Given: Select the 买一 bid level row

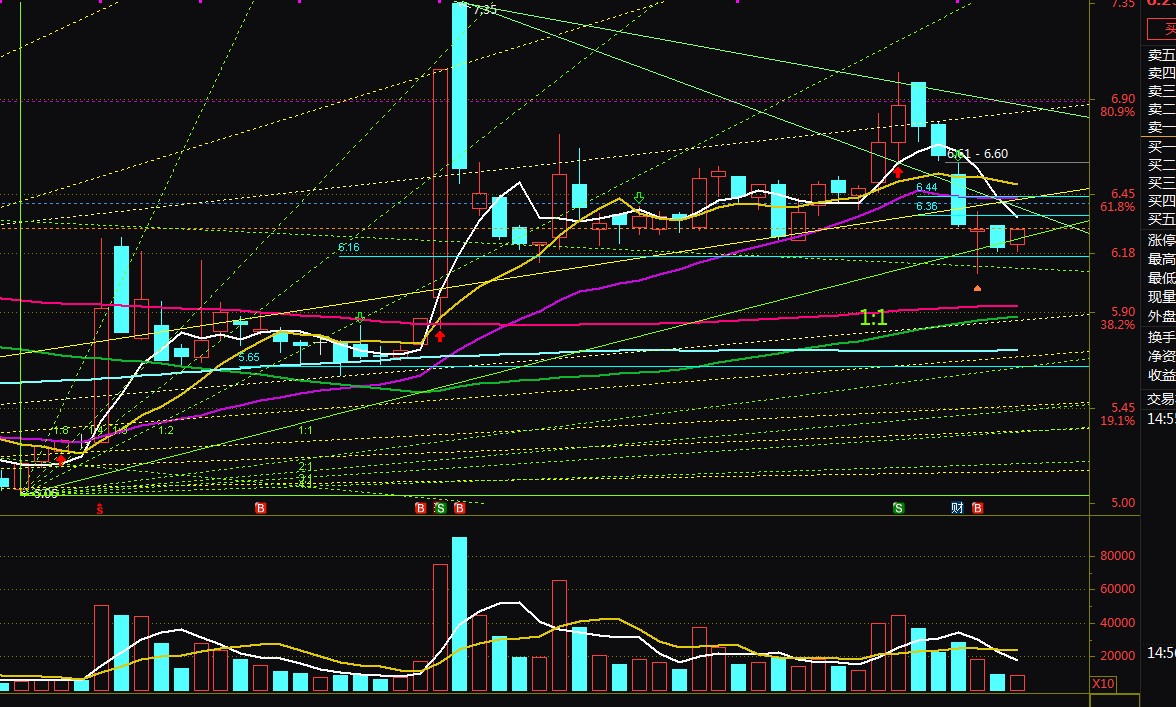Looking at the screenshot, I should (1161, 146).
